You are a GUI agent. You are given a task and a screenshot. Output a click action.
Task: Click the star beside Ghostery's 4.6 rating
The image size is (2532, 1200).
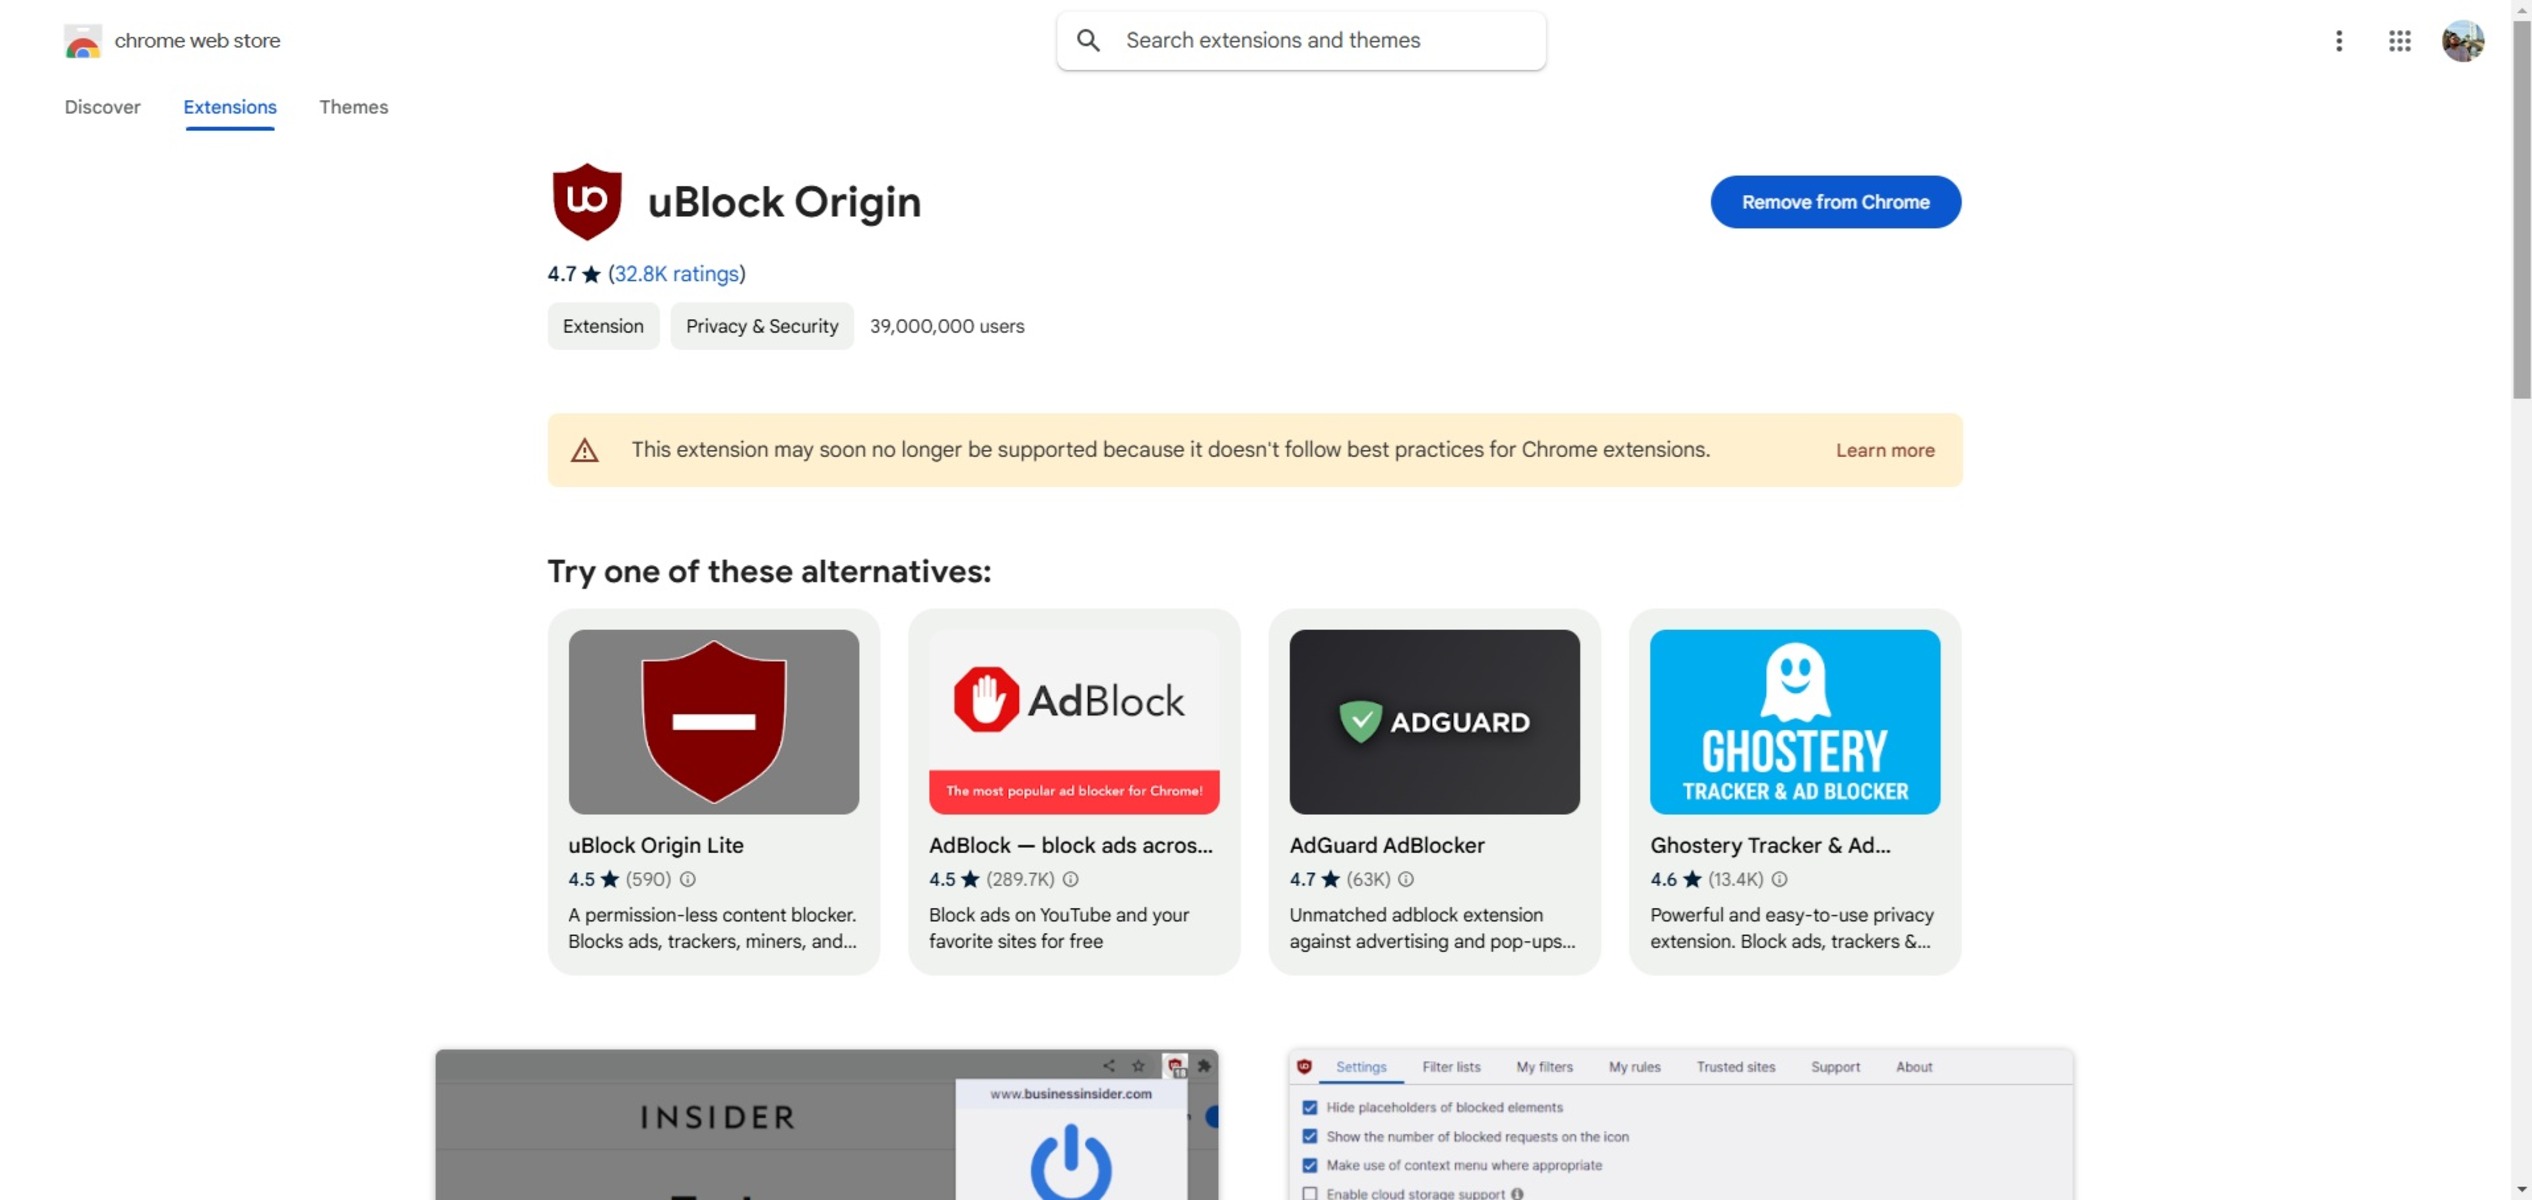(1692, 879)
